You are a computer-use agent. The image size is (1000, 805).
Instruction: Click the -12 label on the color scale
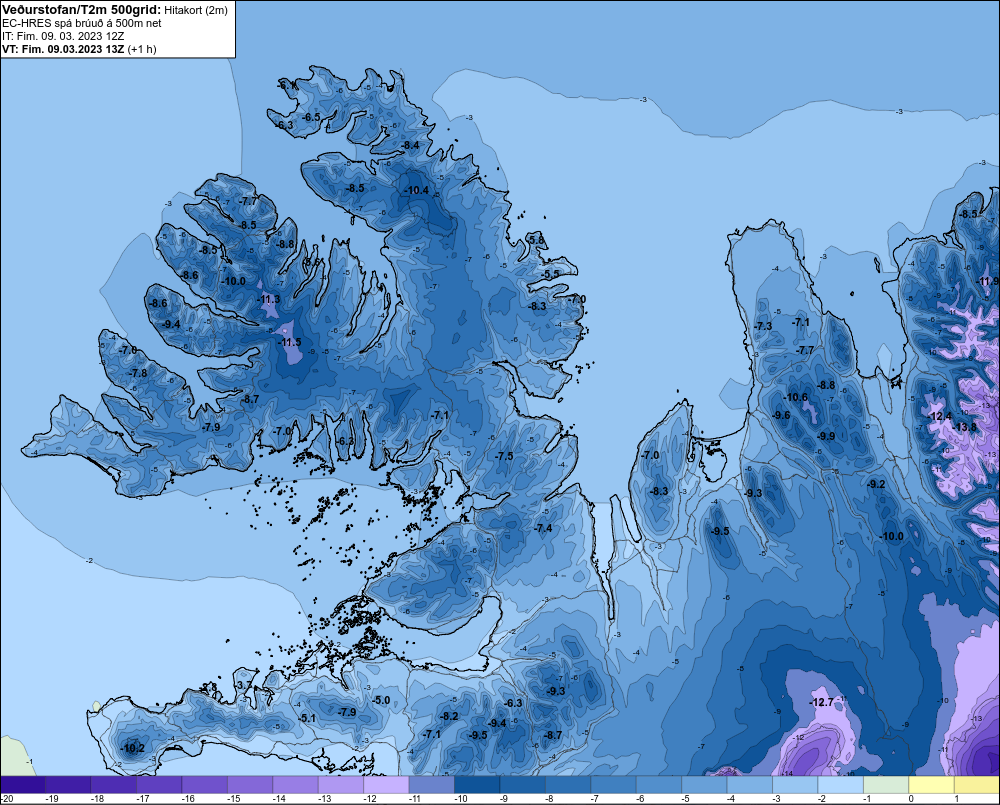[371, 799]
